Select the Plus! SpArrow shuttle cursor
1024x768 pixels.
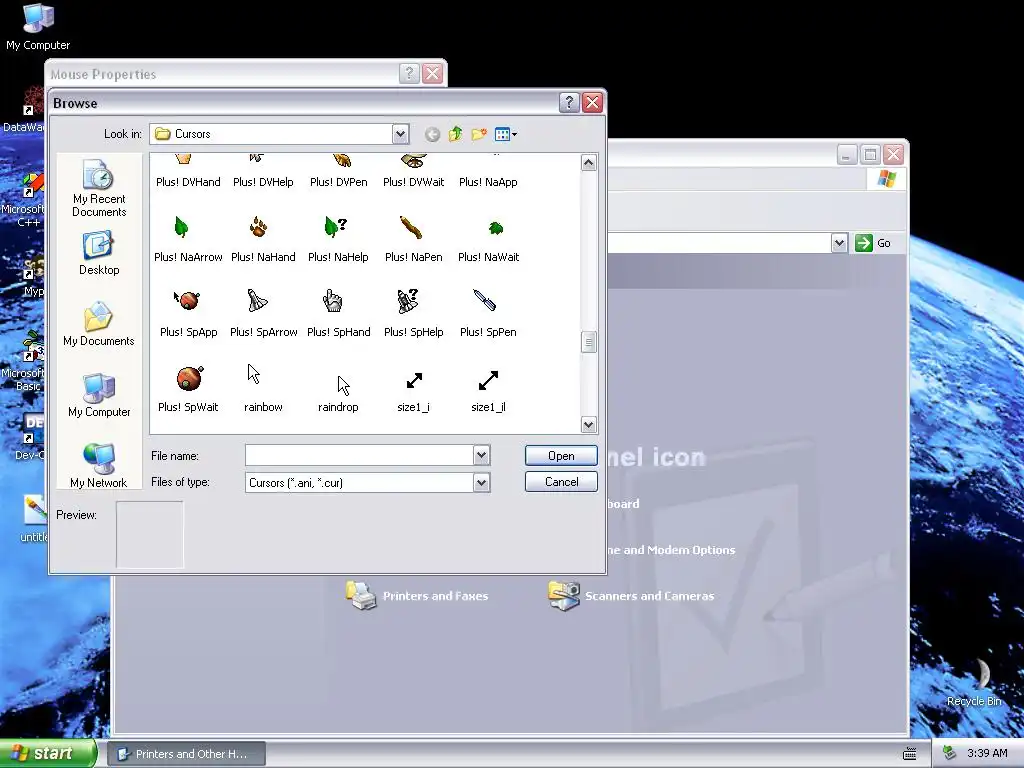click(x=263, y=314)
